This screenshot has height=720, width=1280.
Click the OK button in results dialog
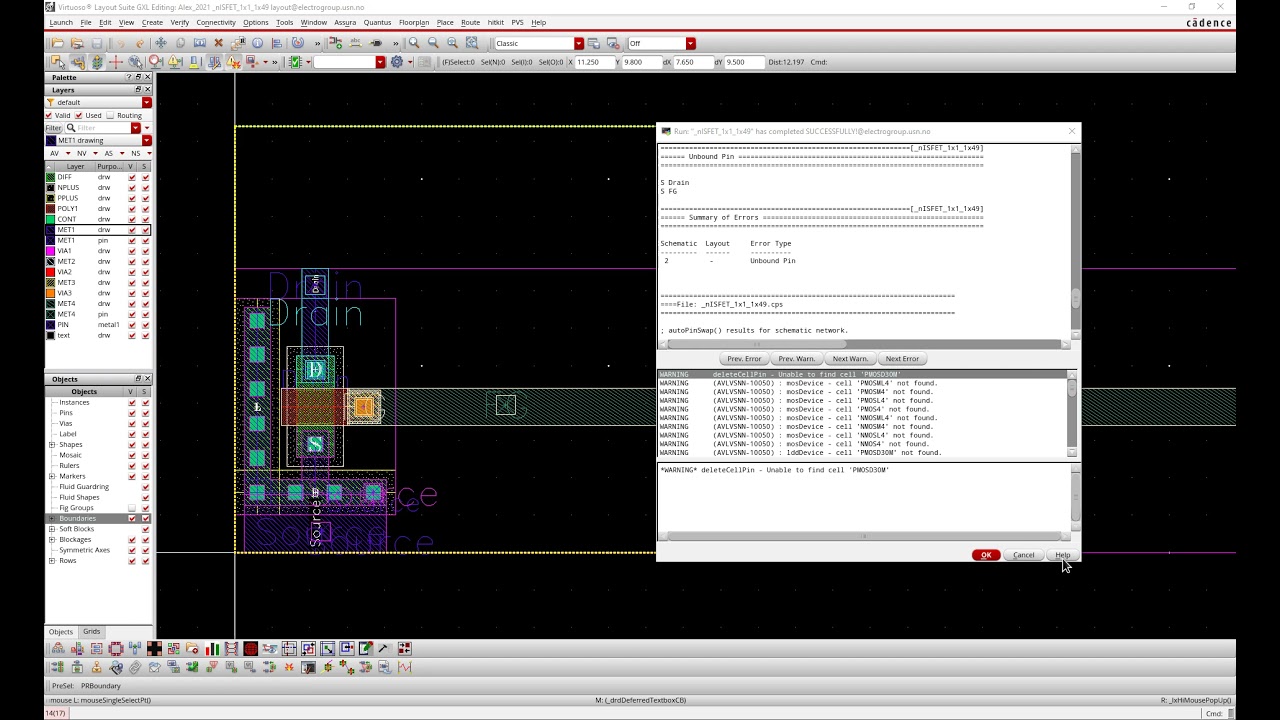click(x=986, y=555)
